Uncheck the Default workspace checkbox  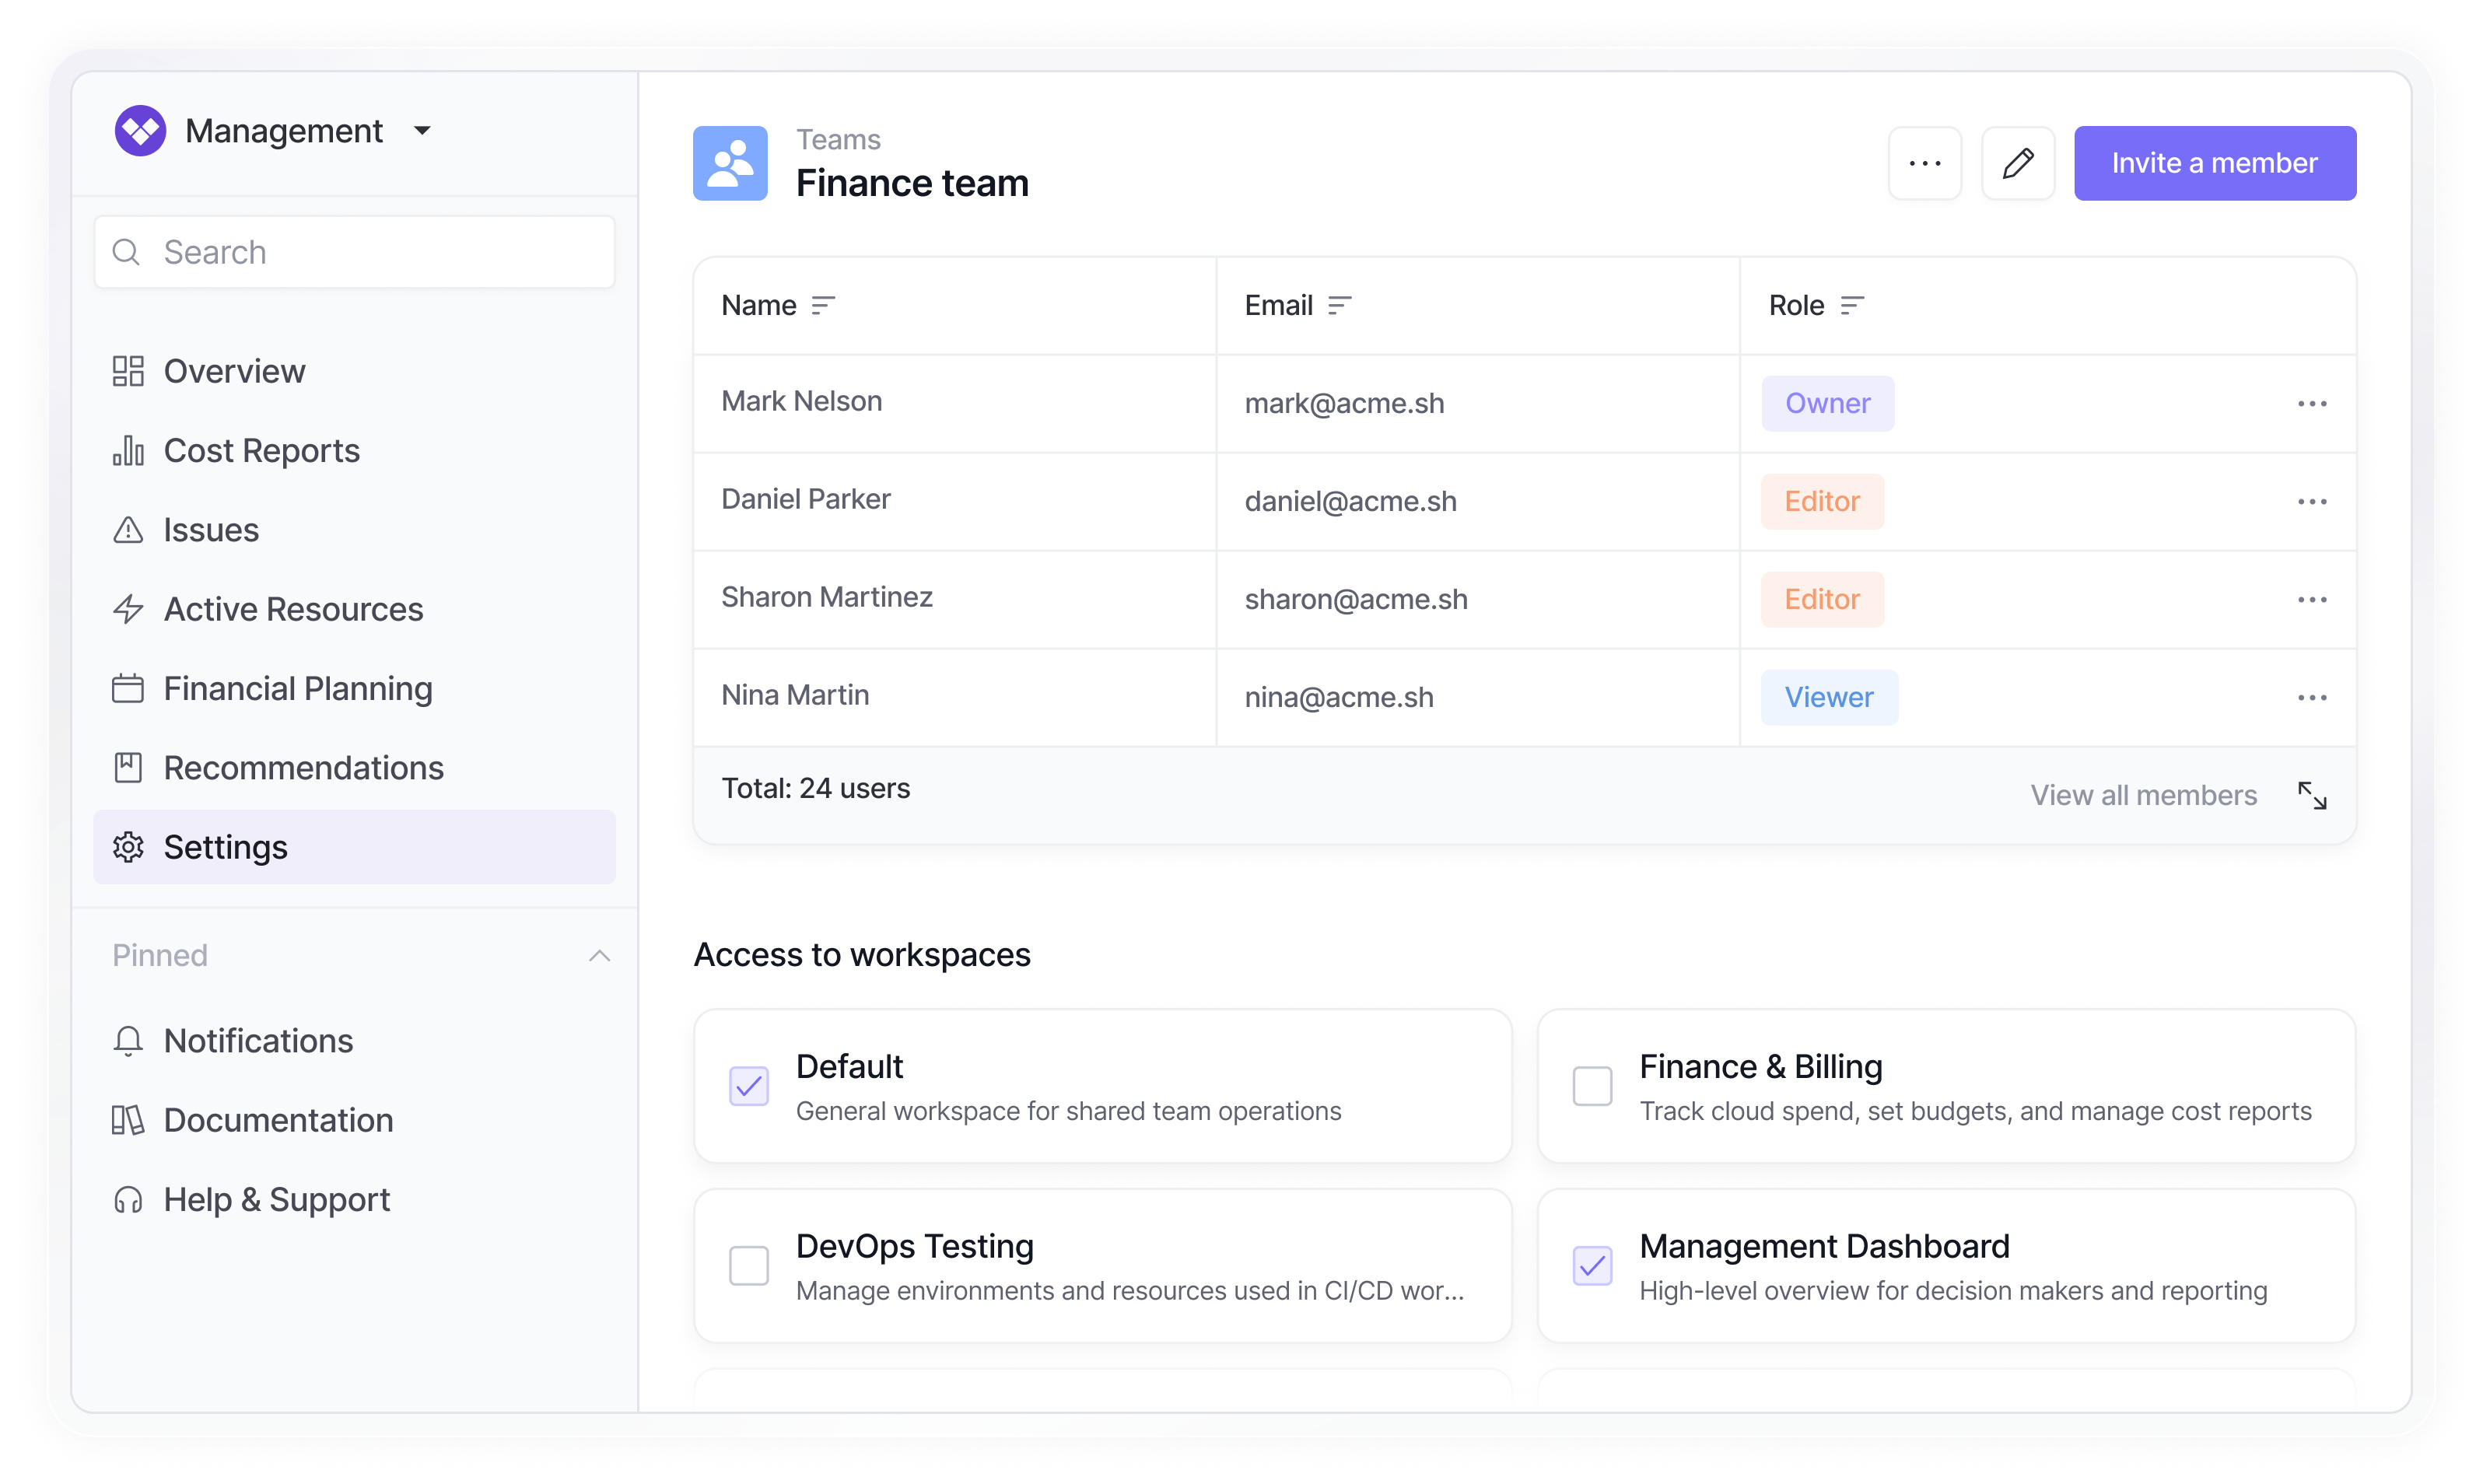pos(749,1086)
